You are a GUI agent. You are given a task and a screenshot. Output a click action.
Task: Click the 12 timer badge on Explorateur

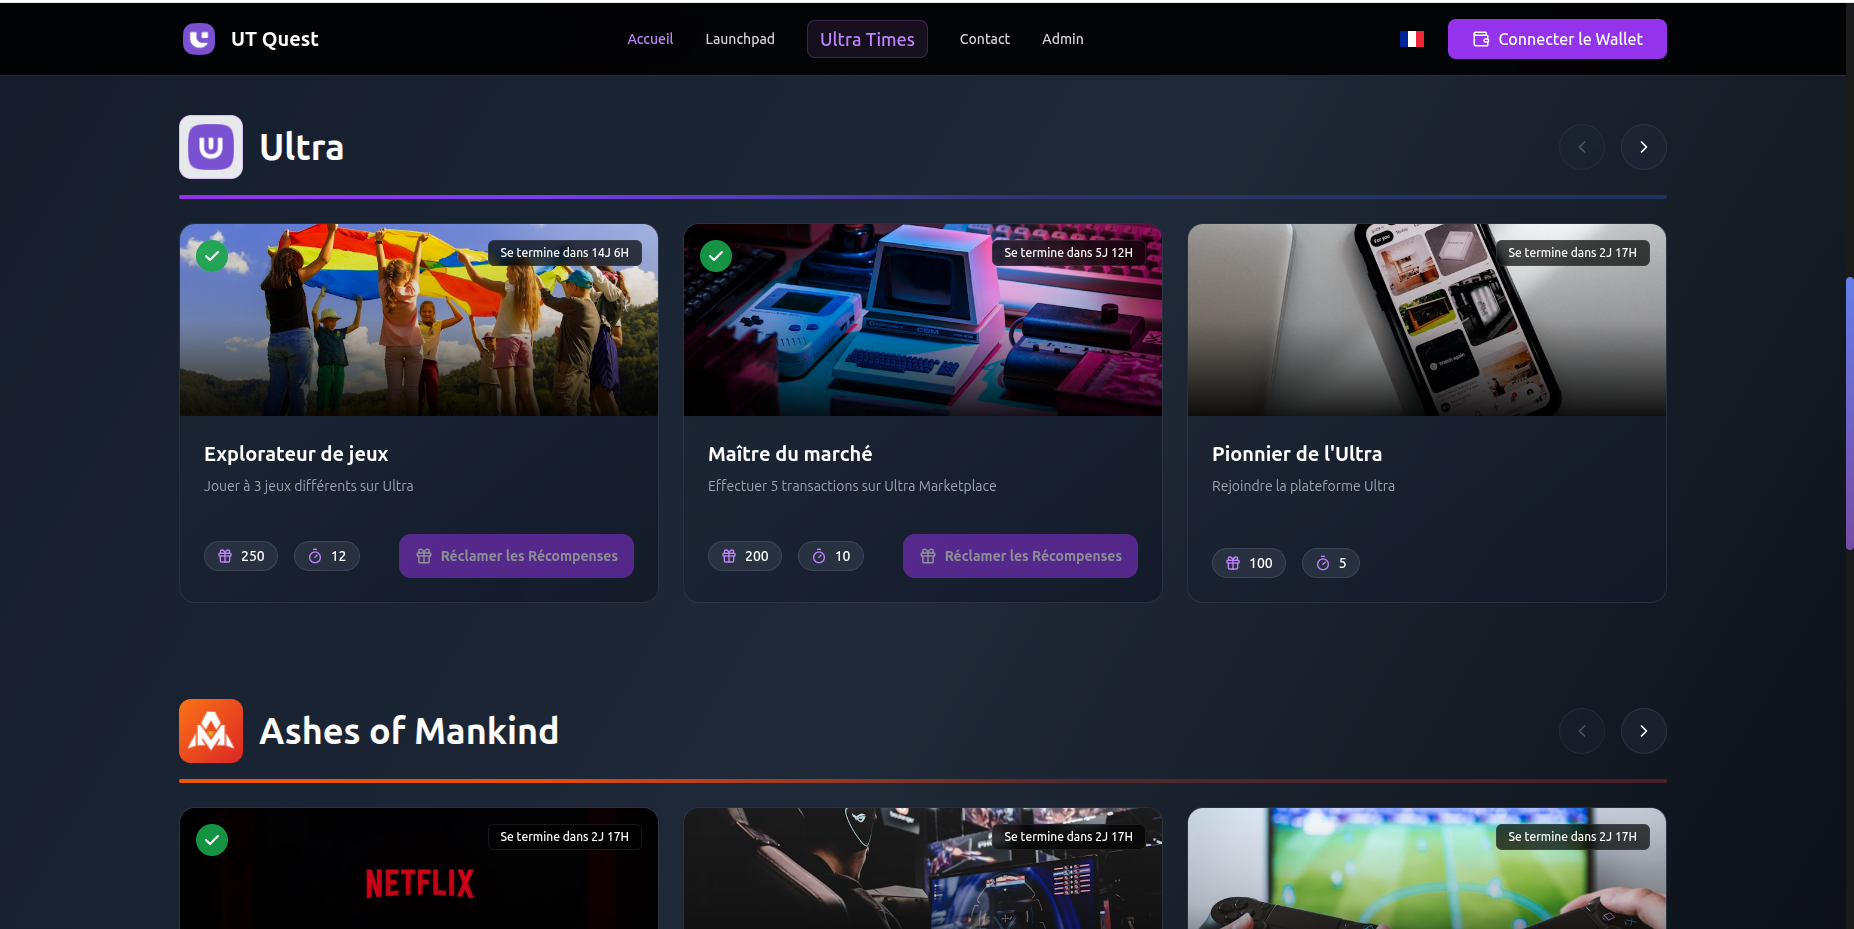click(x=327, y=556)
